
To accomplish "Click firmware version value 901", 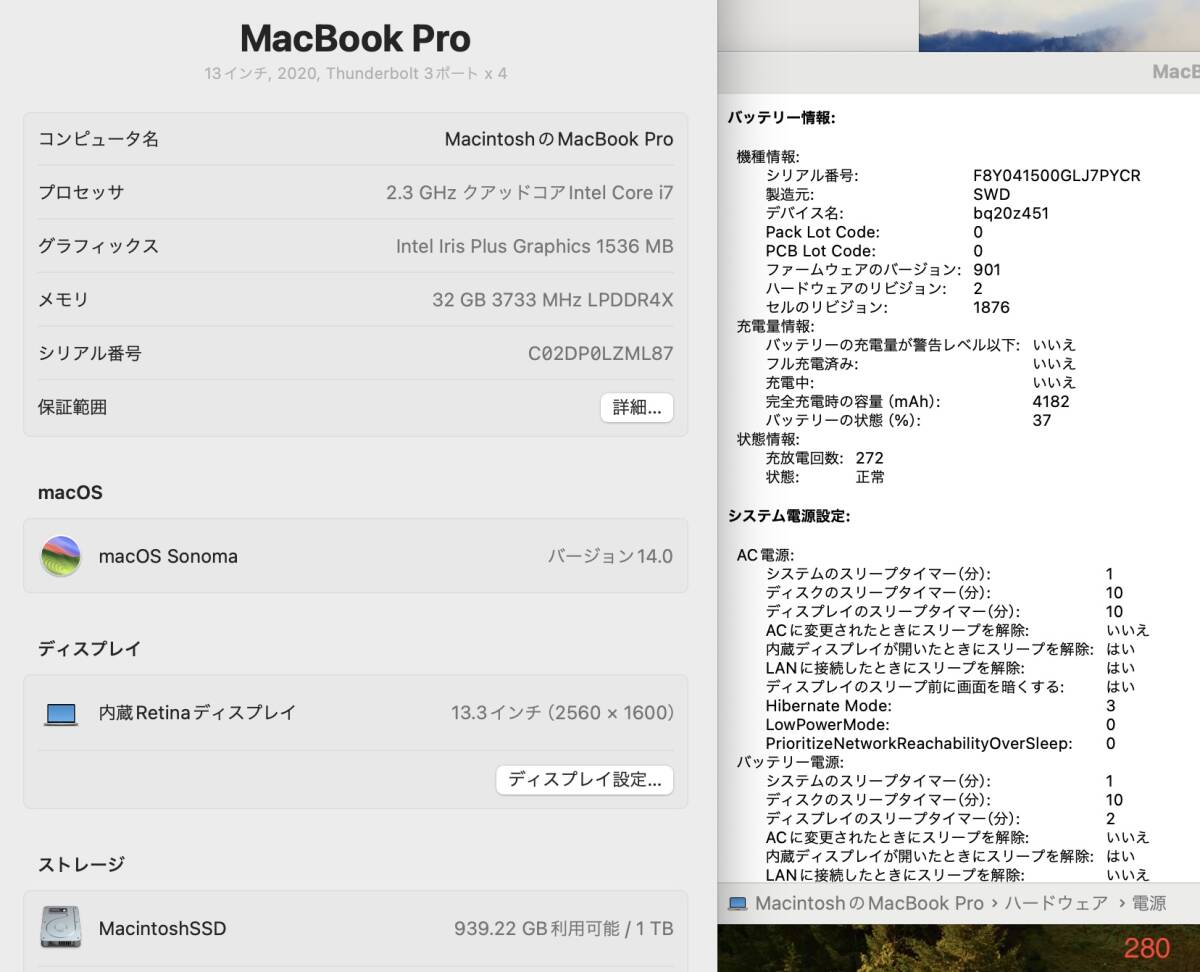I will pyautogui.click(x=986, y=269).
